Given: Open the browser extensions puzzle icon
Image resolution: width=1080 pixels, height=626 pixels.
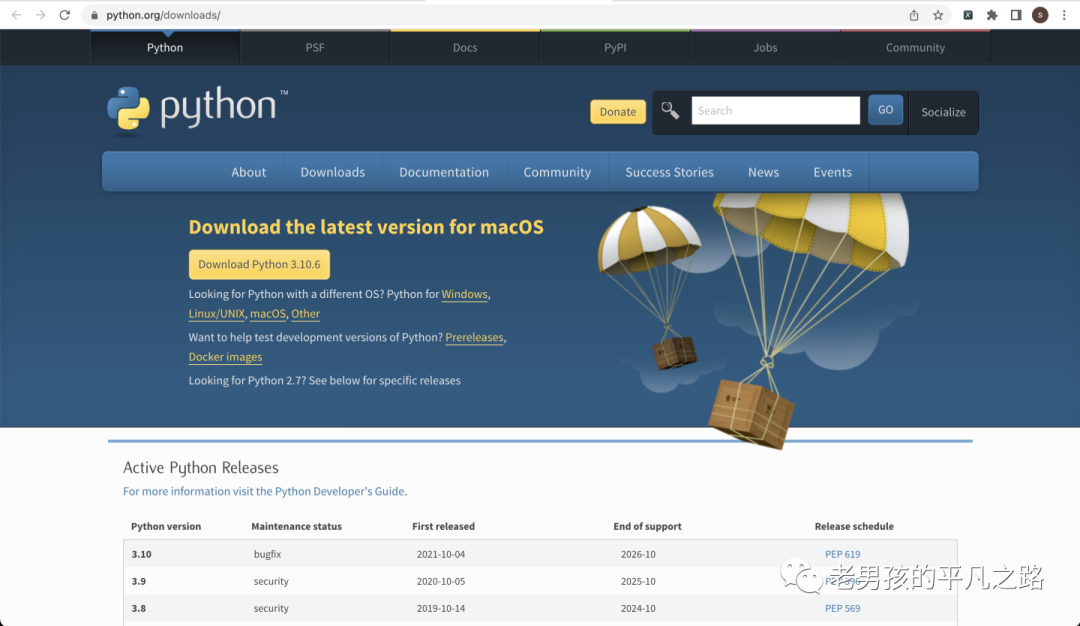Looking at the screenshot, I should [992, 15].
